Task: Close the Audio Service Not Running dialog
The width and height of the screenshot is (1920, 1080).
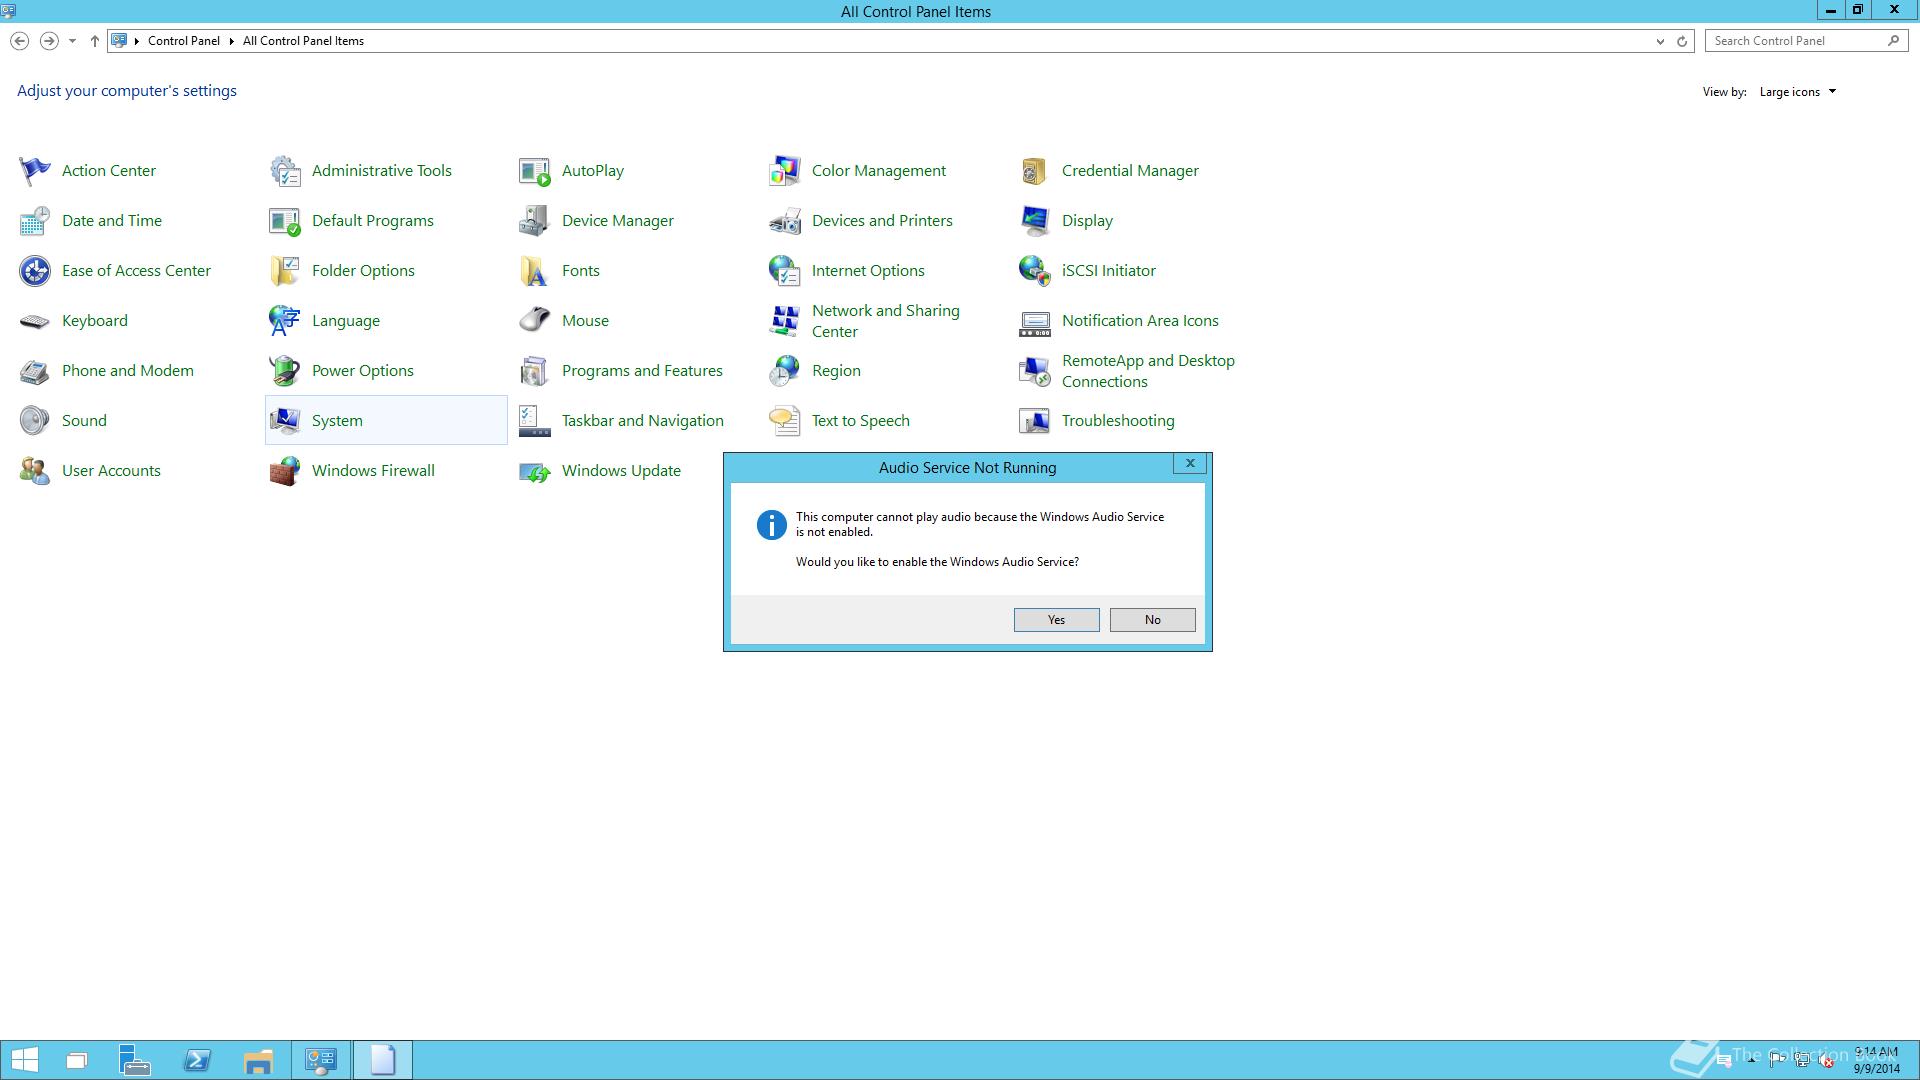Action: (x=1190, y=464)
